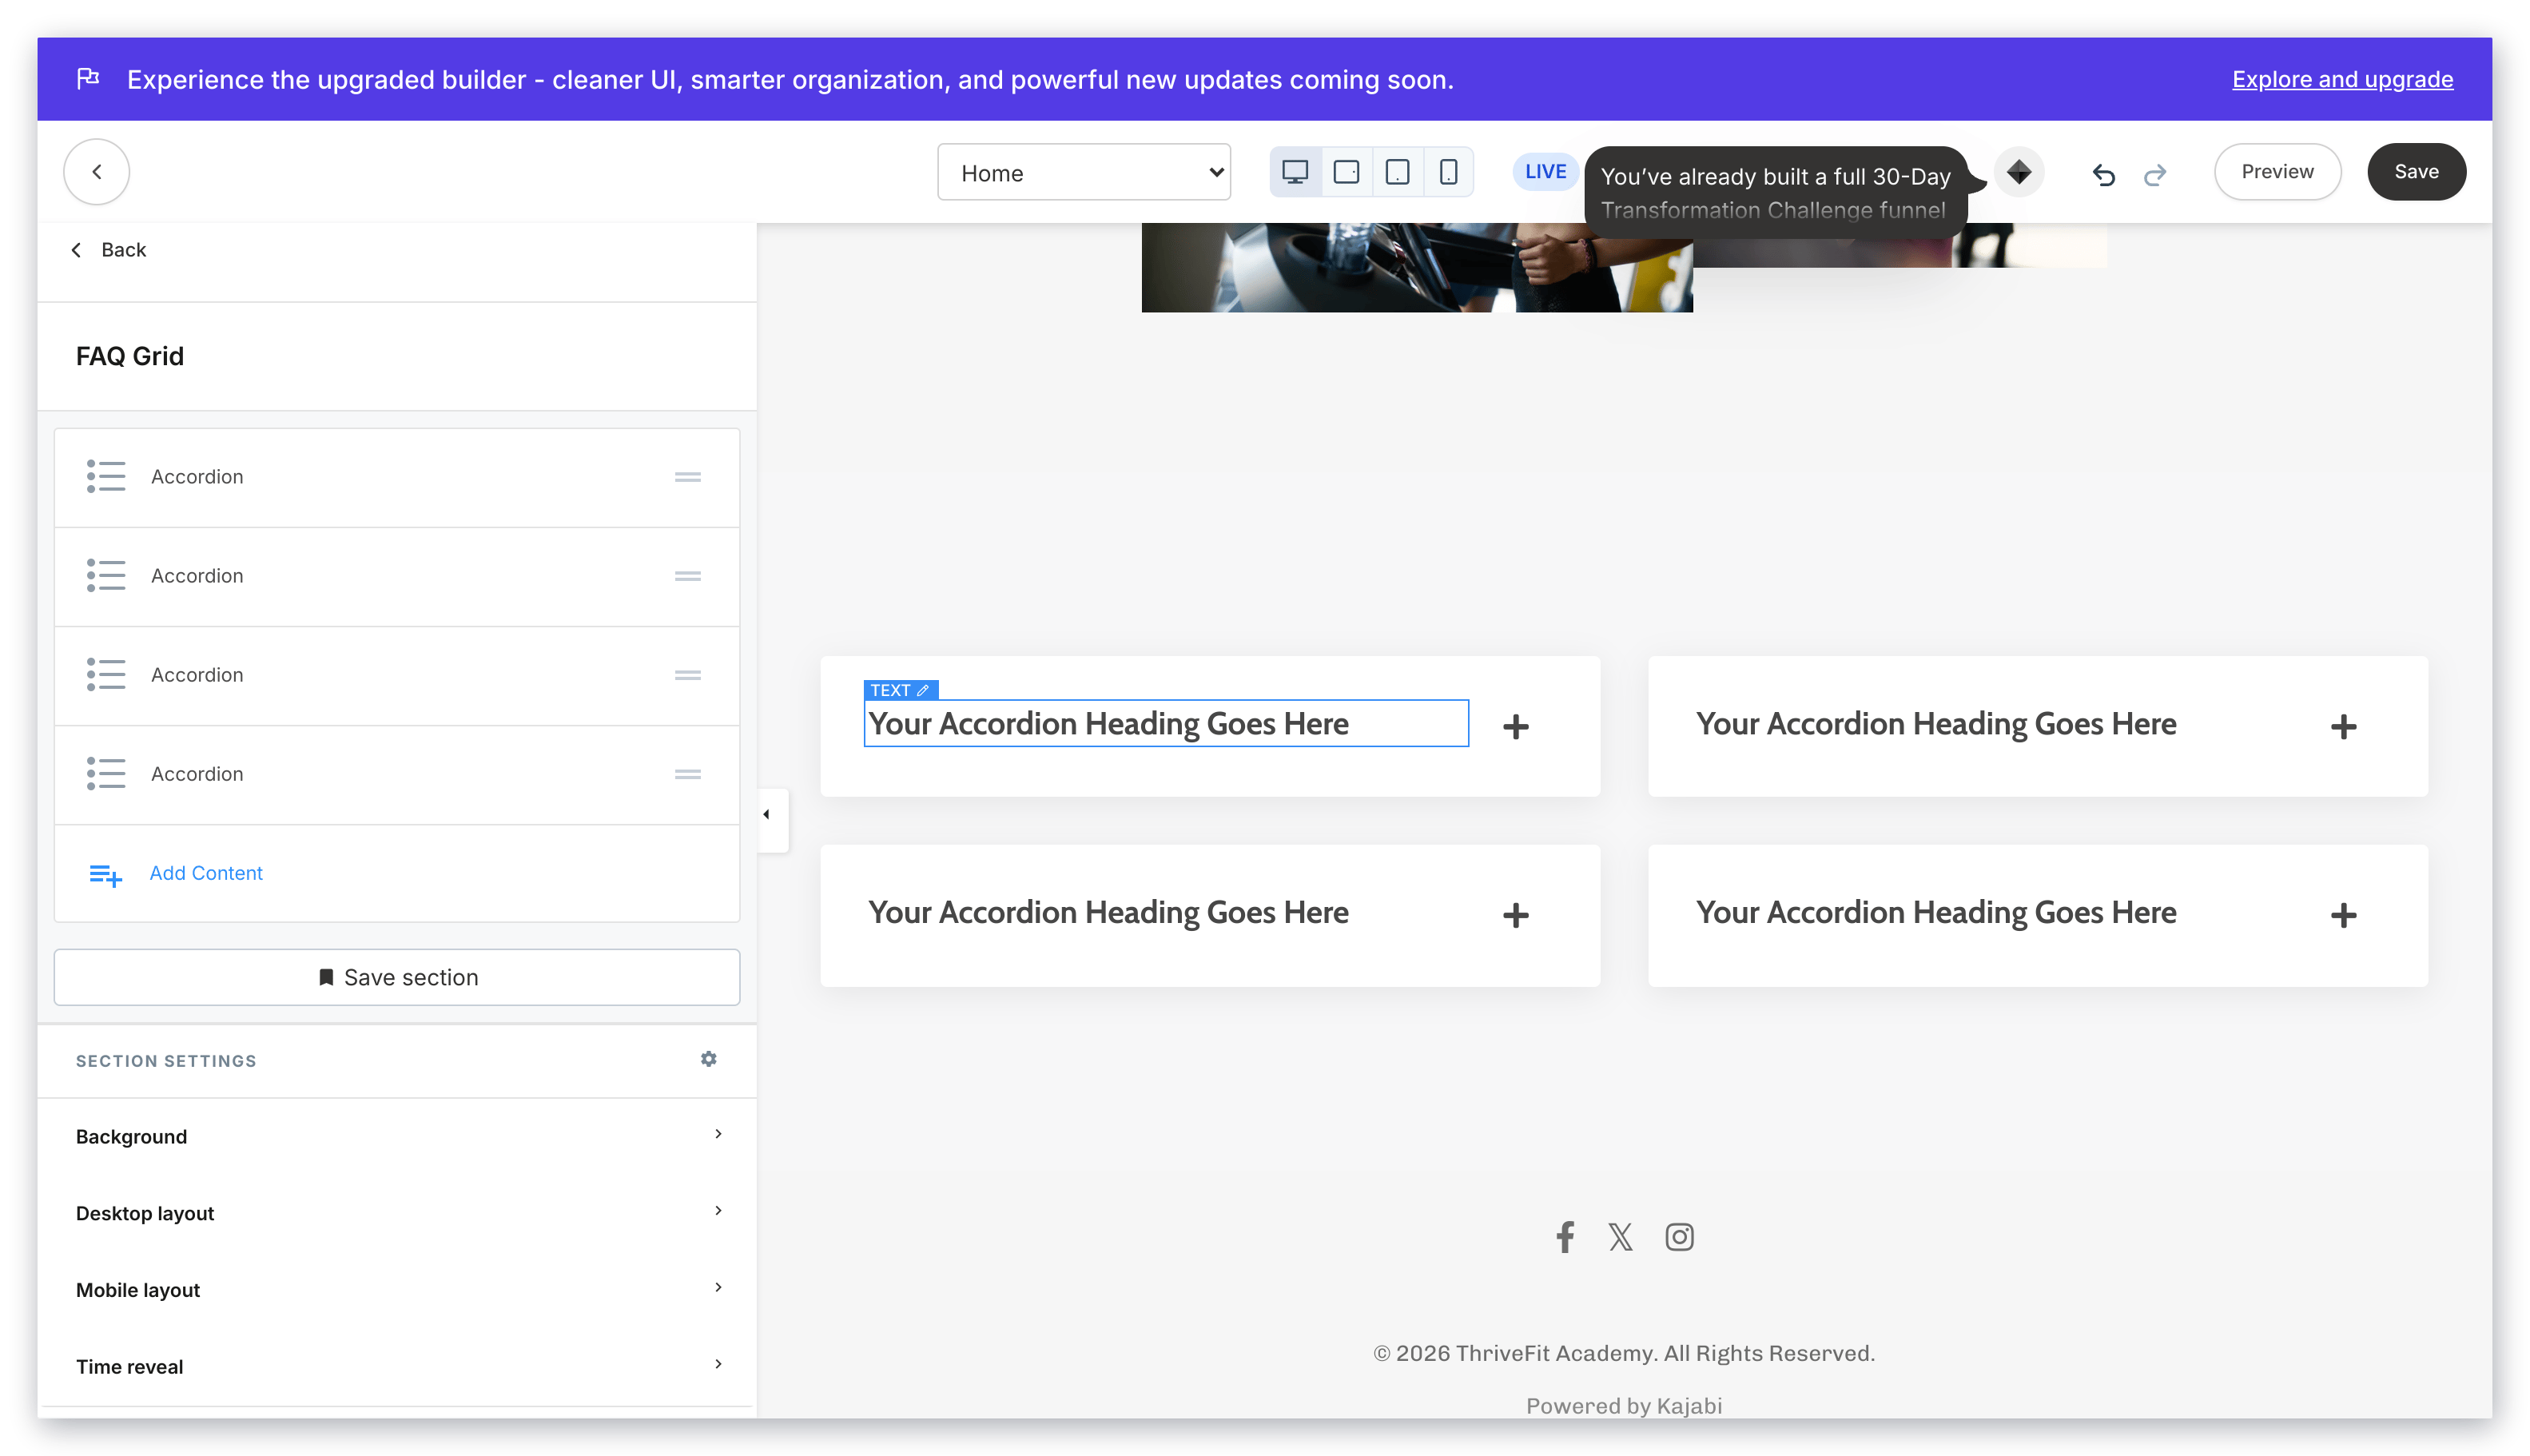Expand the top-left accordion with its plus icon
Screen dimensions: 2530x1456
point(1515,727)
